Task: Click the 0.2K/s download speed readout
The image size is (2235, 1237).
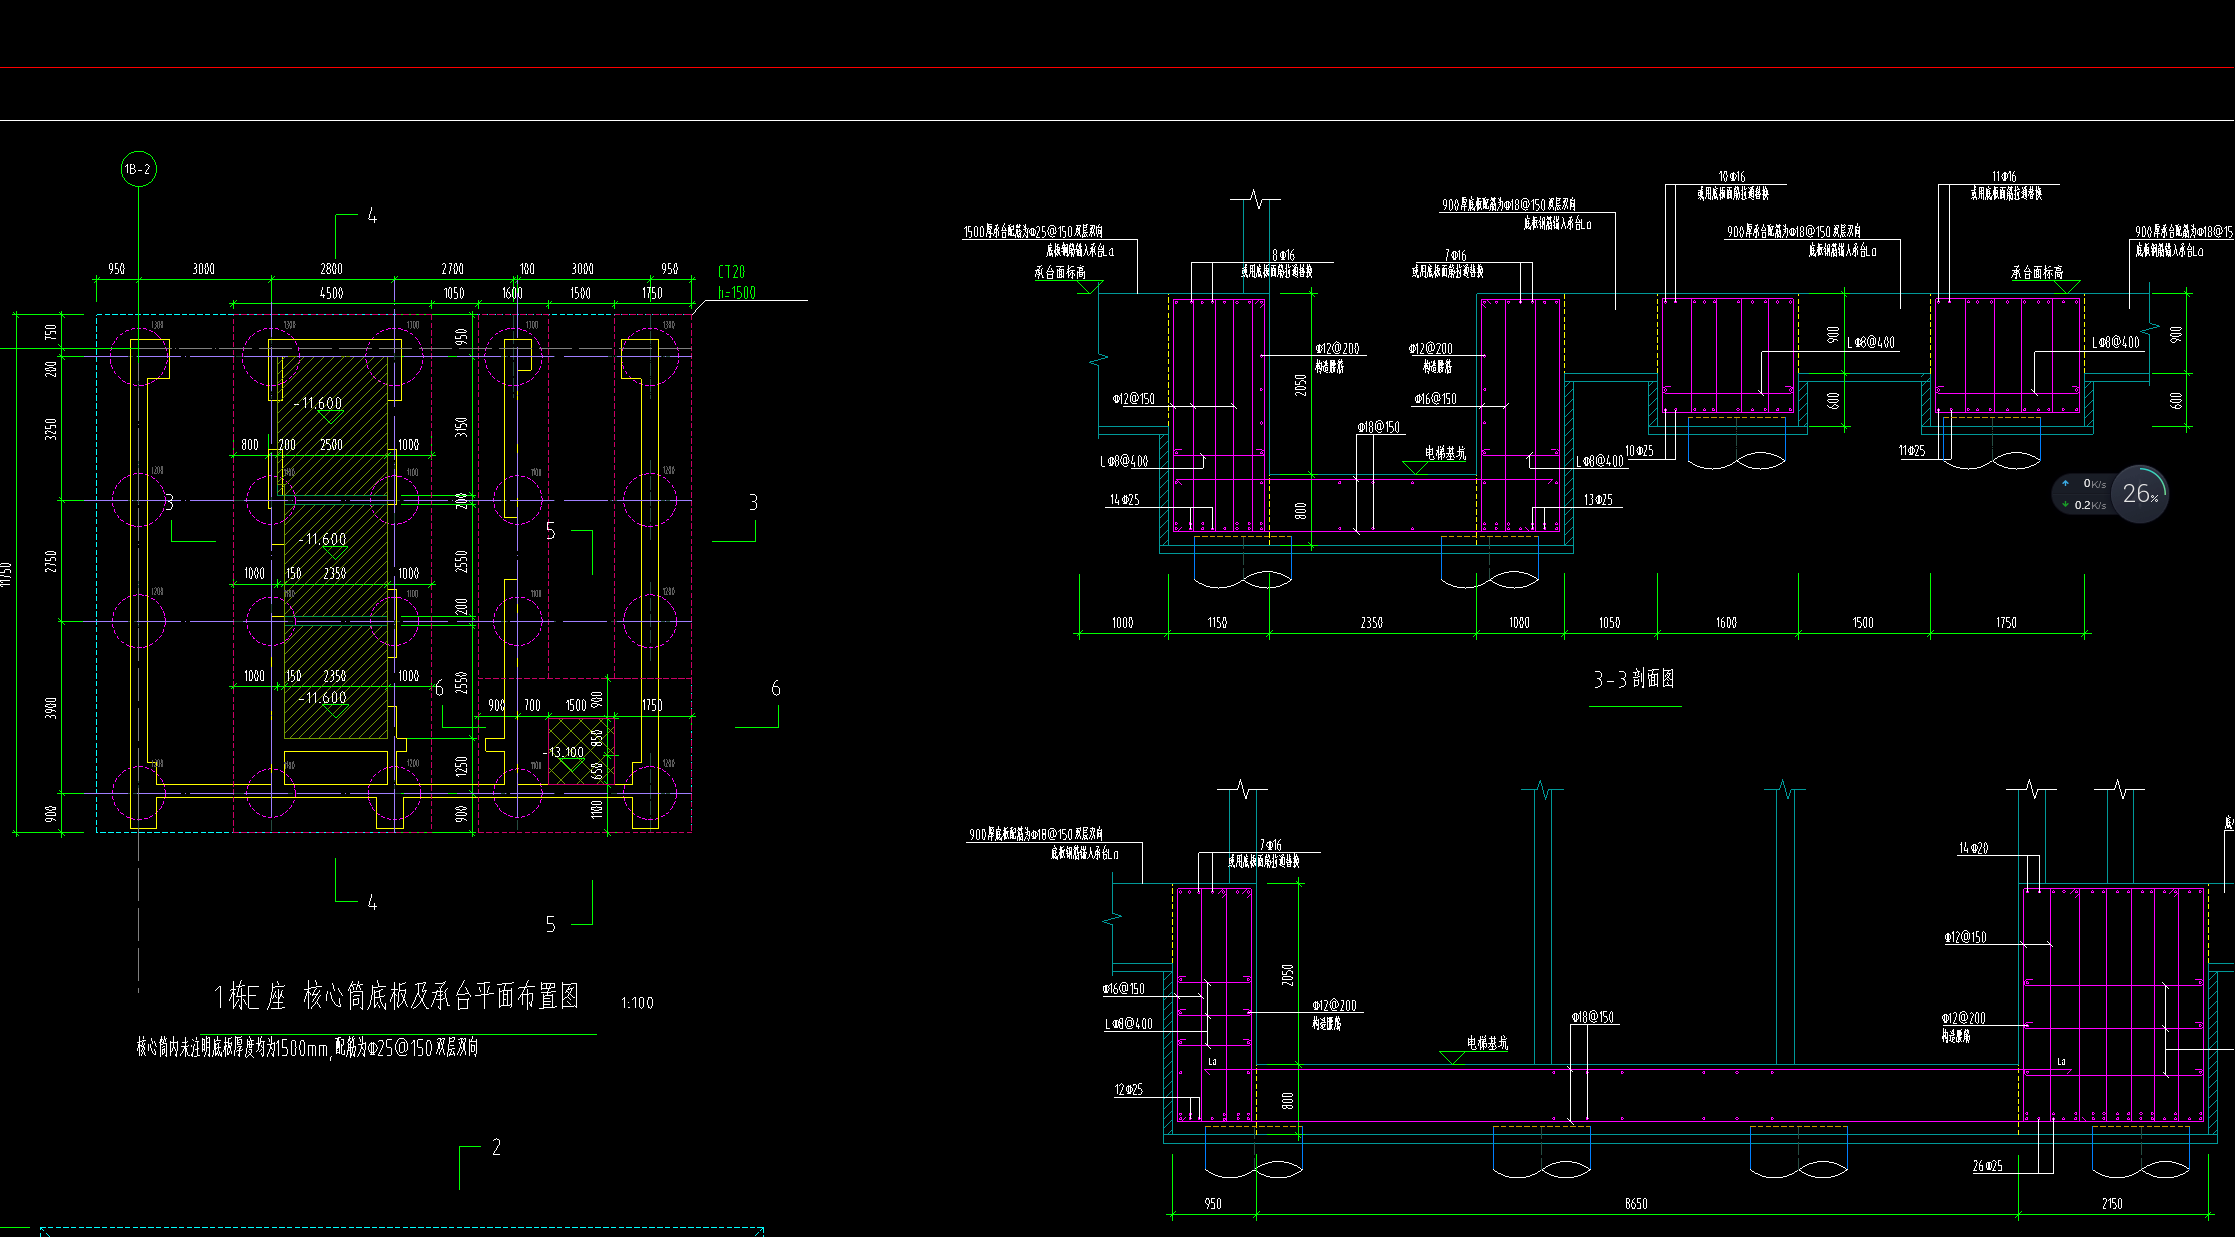Action: click(x=2090, y=505)
